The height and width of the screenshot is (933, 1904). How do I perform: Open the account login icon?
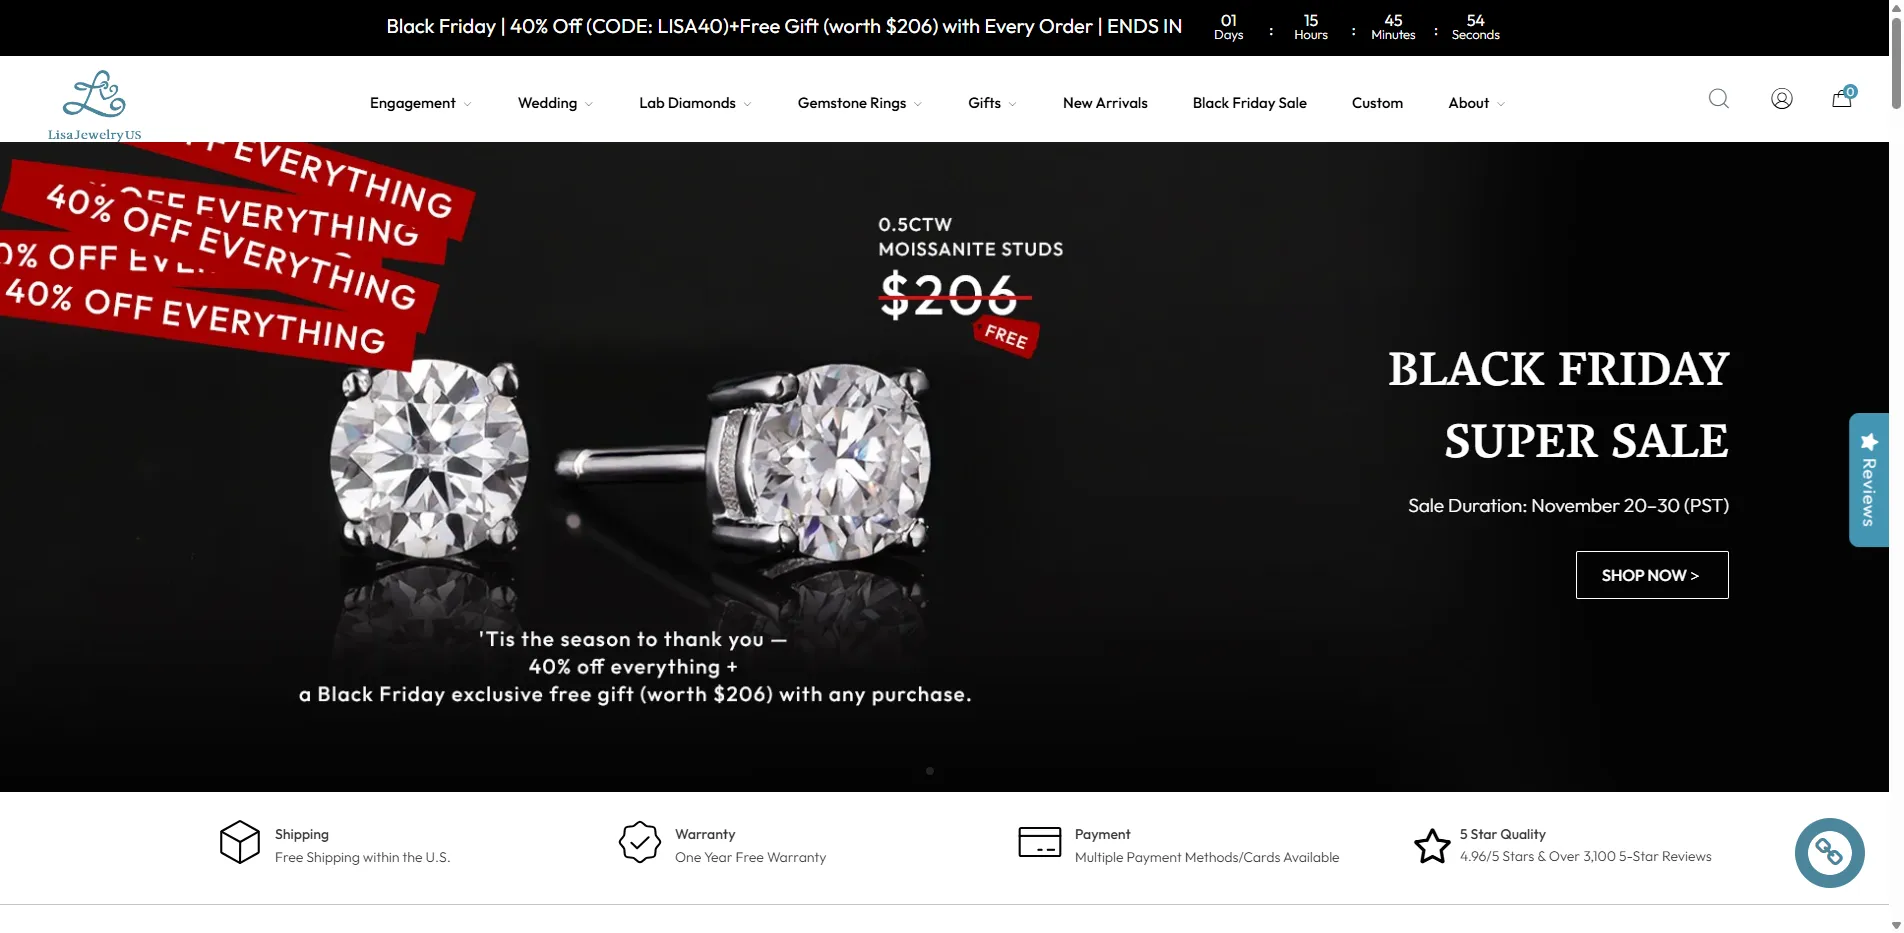pyautogui.click(x=1781, y=99)
